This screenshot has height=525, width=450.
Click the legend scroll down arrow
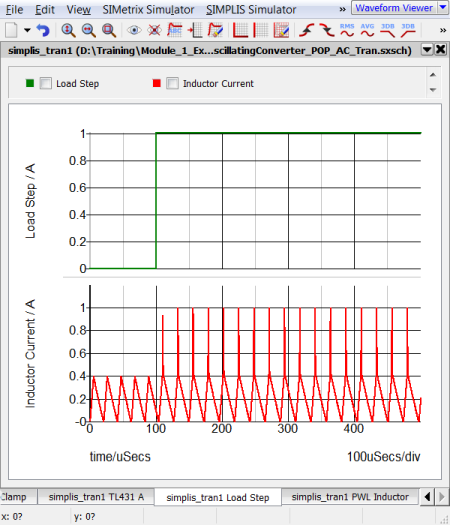pos(433,90)
